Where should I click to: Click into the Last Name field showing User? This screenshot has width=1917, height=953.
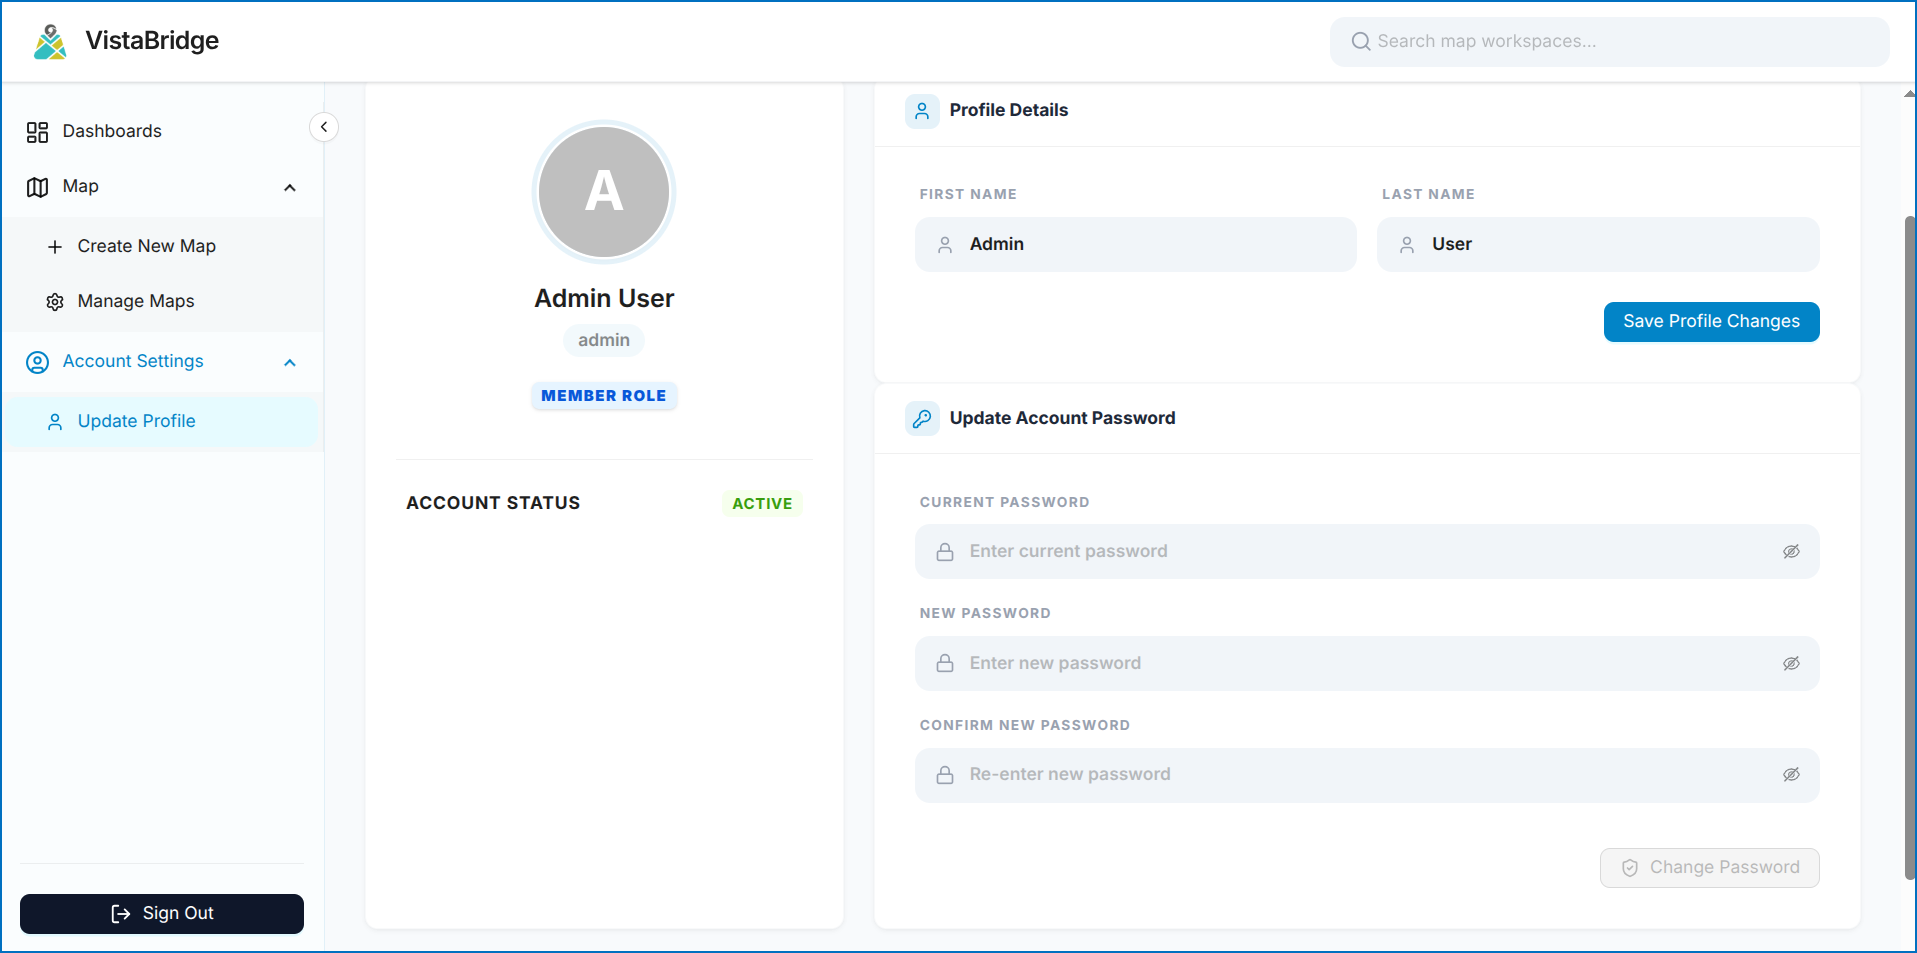pos(1597,245)
